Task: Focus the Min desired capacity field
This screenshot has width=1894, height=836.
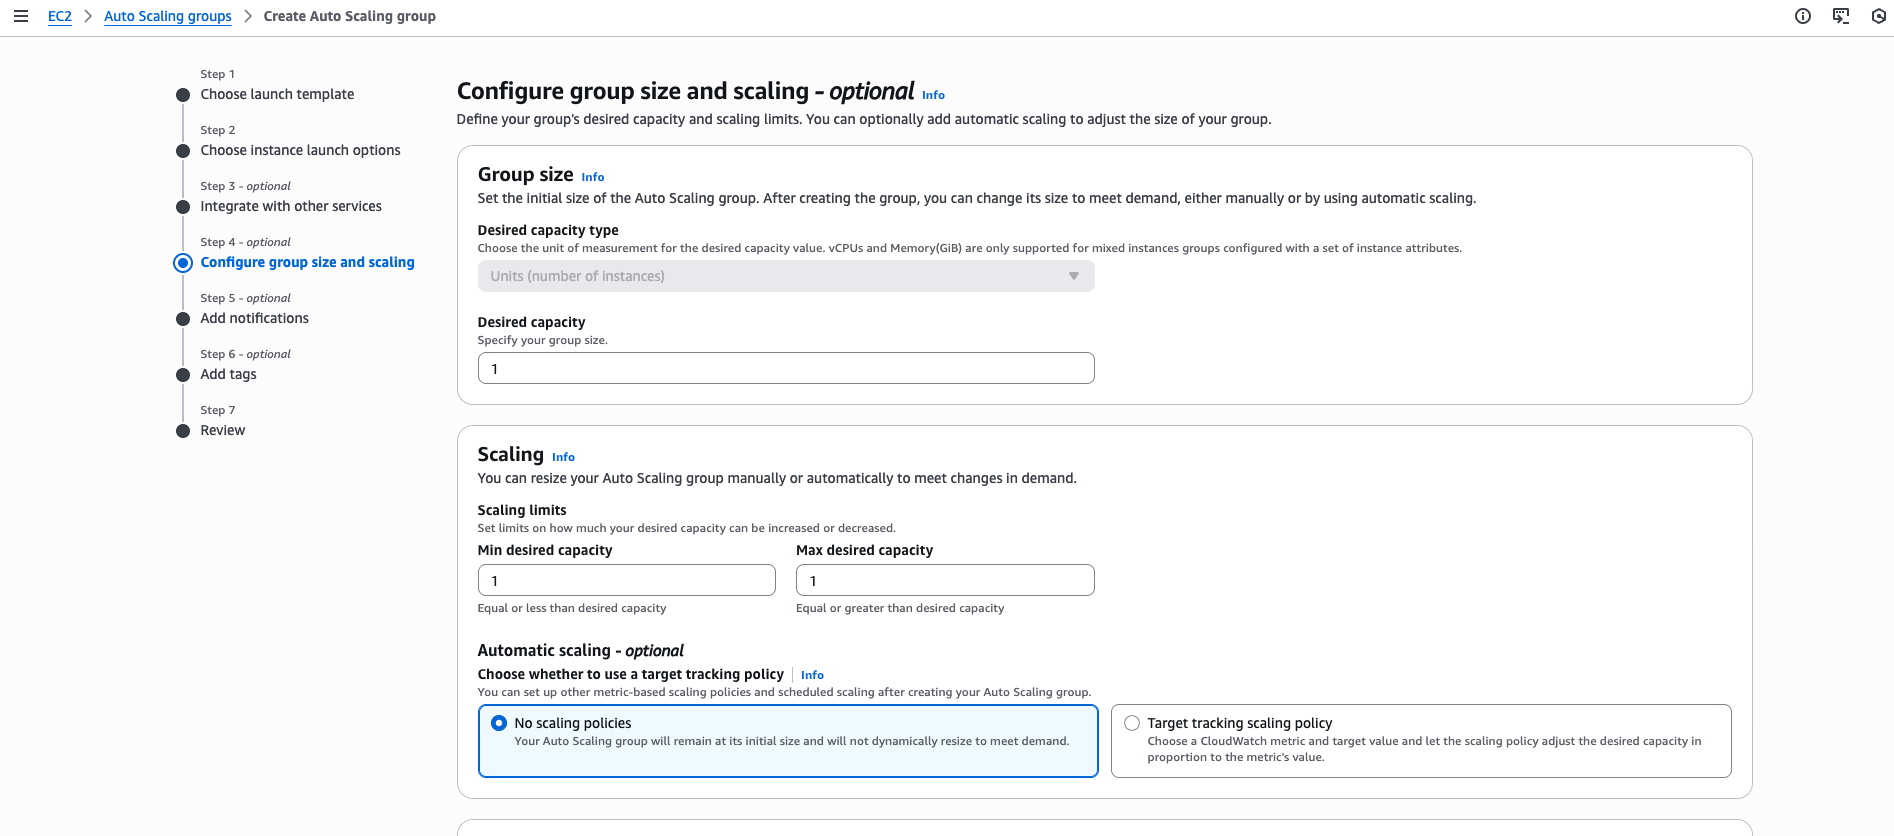Action: tap(626, 580)
